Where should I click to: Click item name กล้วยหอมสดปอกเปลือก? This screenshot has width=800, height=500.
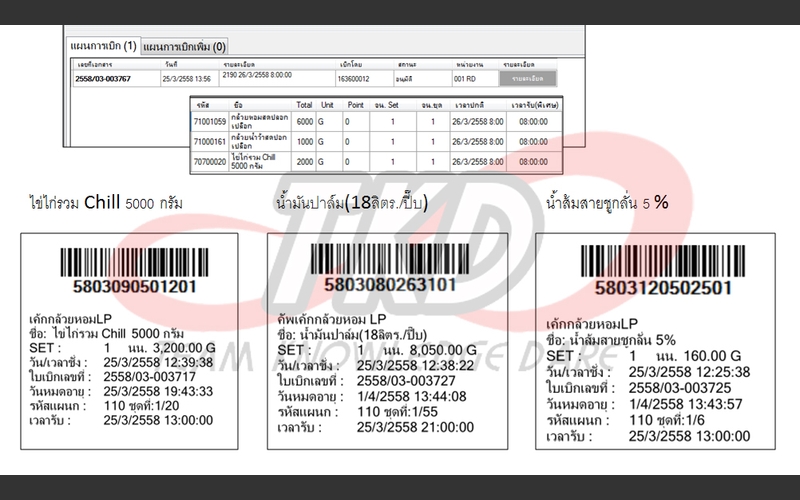coord(259,121)
